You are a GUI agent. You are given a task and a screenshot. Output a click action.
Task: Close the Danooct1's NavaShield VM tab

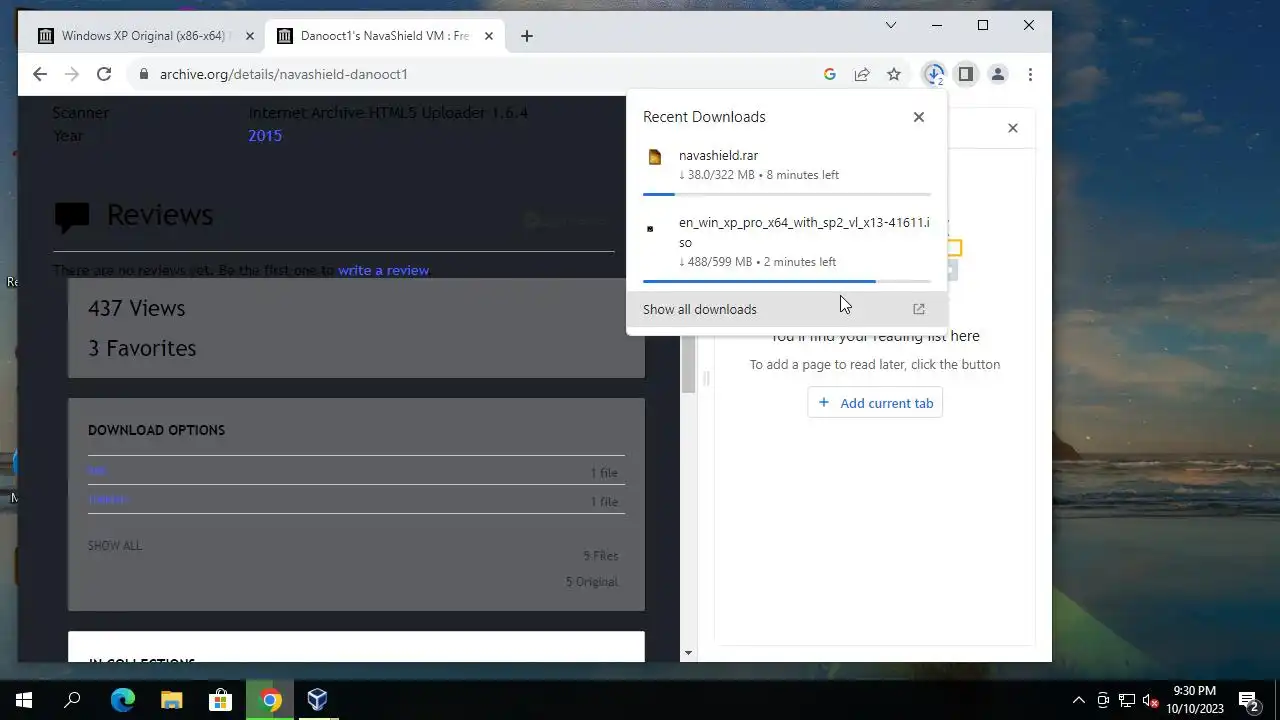(489, 36)
